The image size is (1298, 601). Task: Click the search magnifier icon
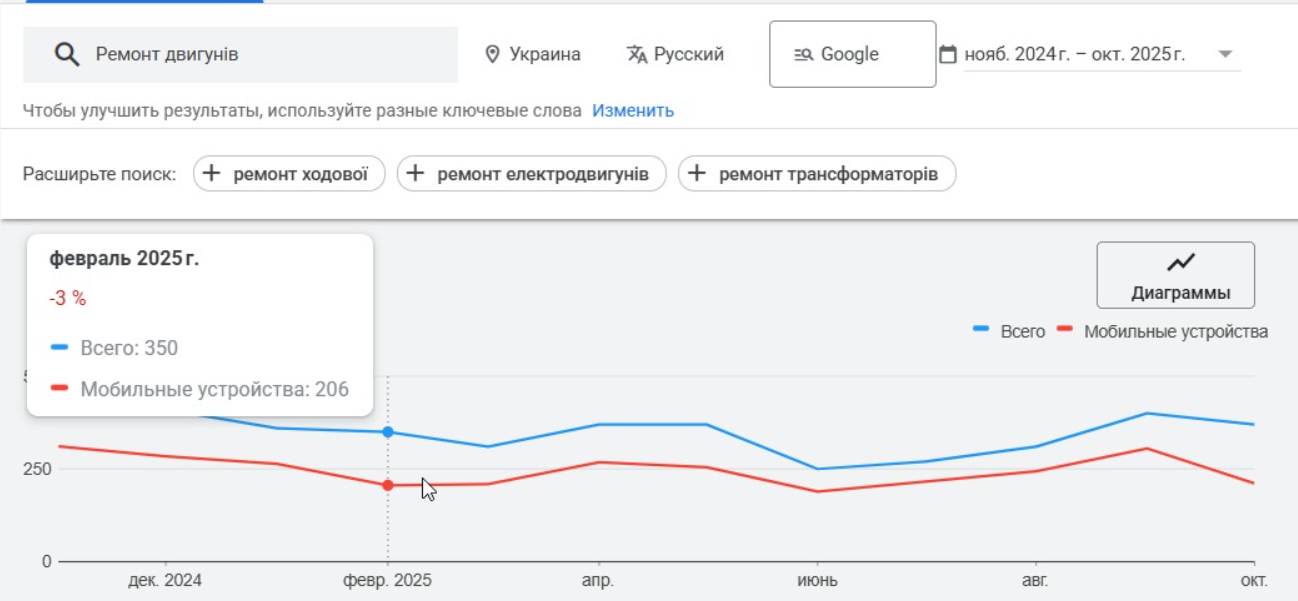pyautogui.click(x=67, y=55)
